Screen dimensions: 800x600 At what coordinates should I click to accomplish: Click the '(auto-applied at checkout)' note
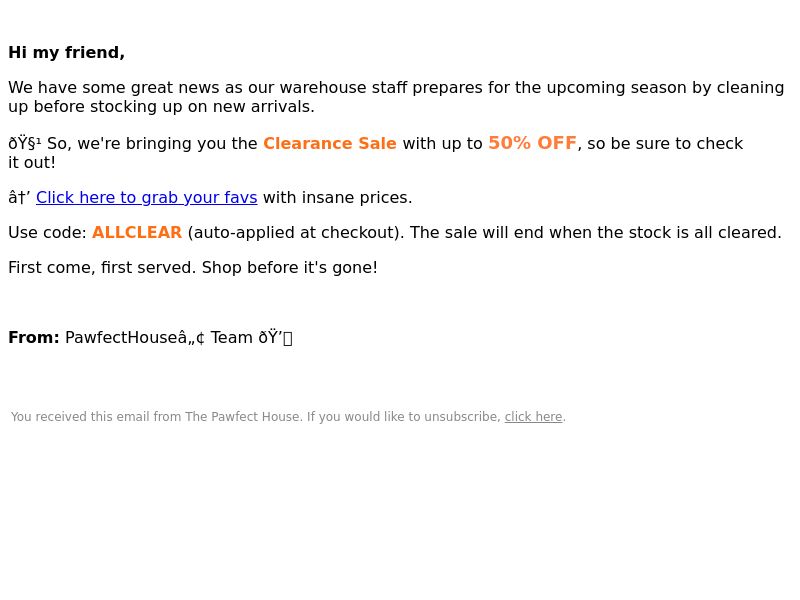(296, 233)
